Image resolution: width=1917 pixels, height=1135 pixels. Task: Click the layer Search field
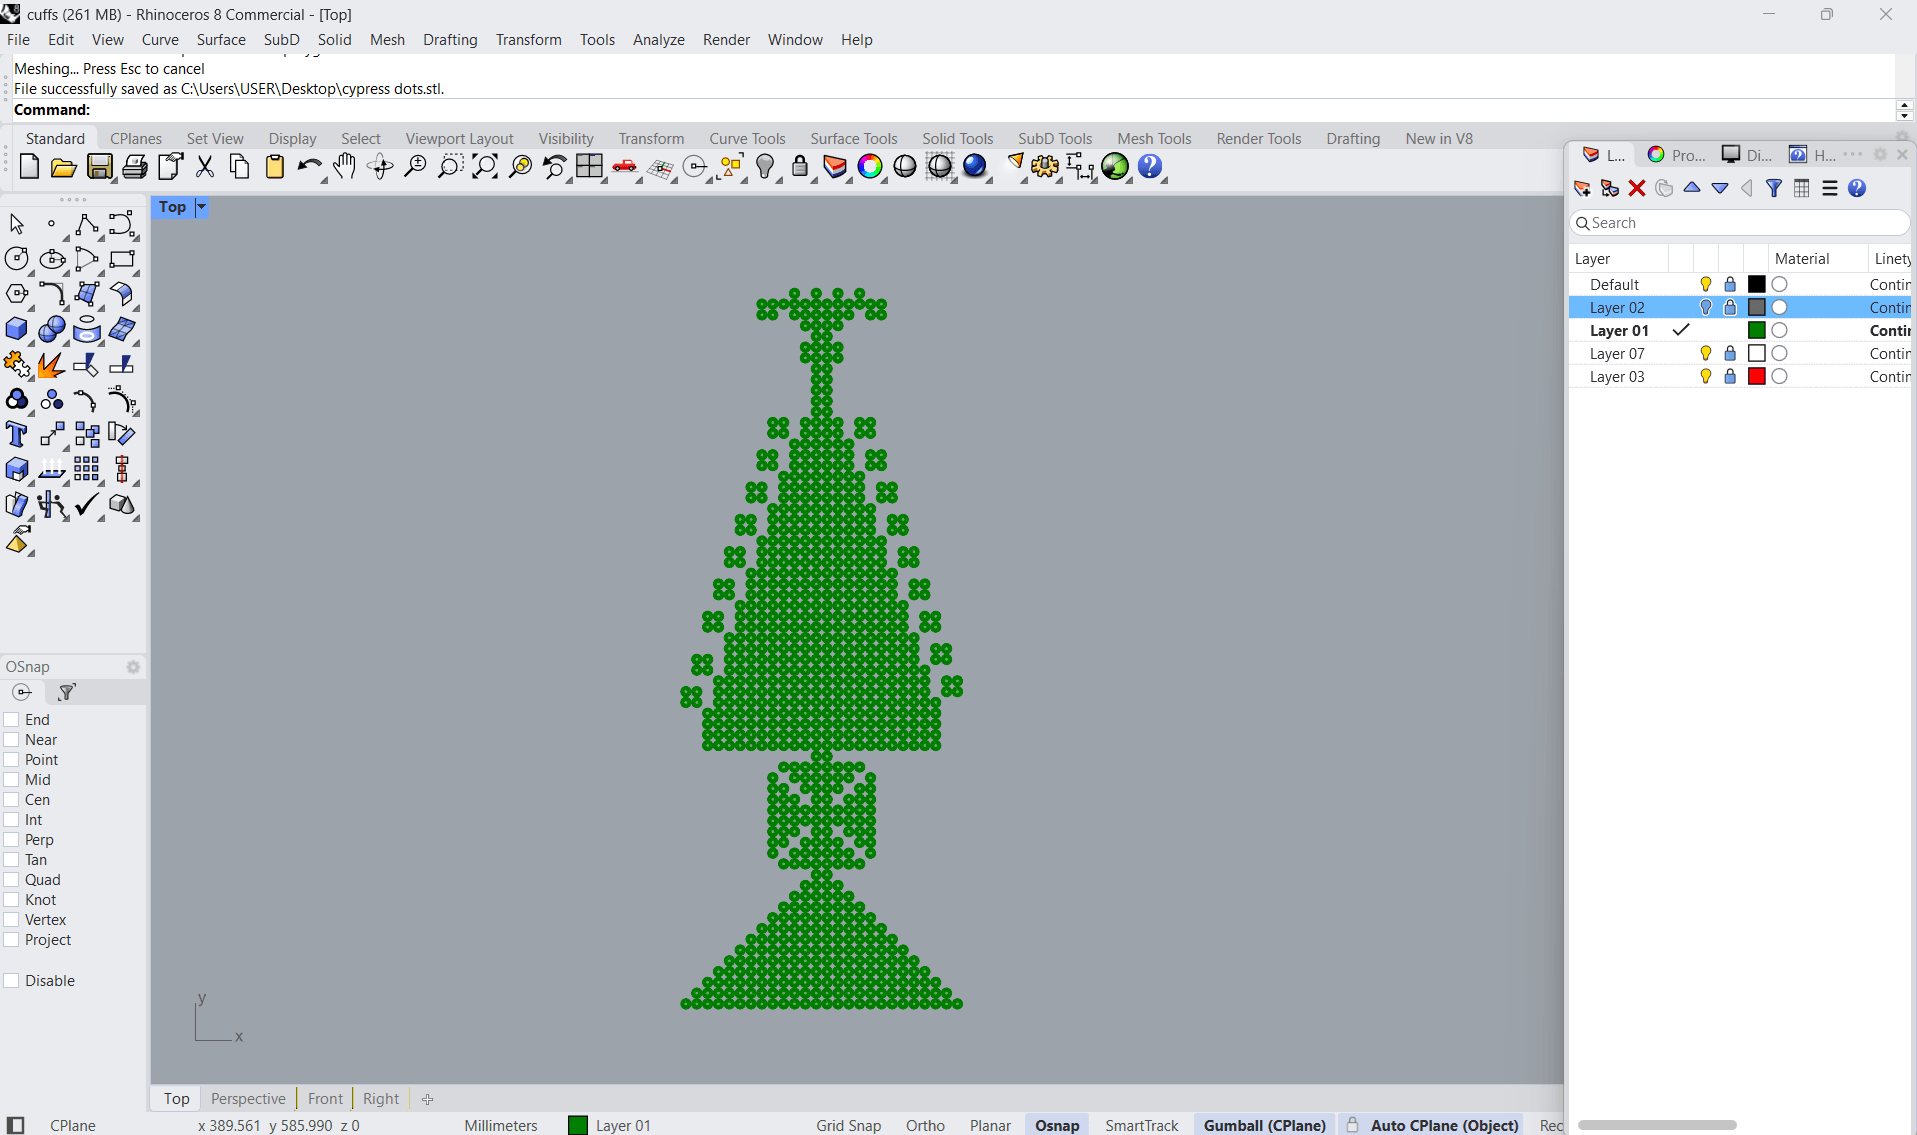[x=1740, y=223]
